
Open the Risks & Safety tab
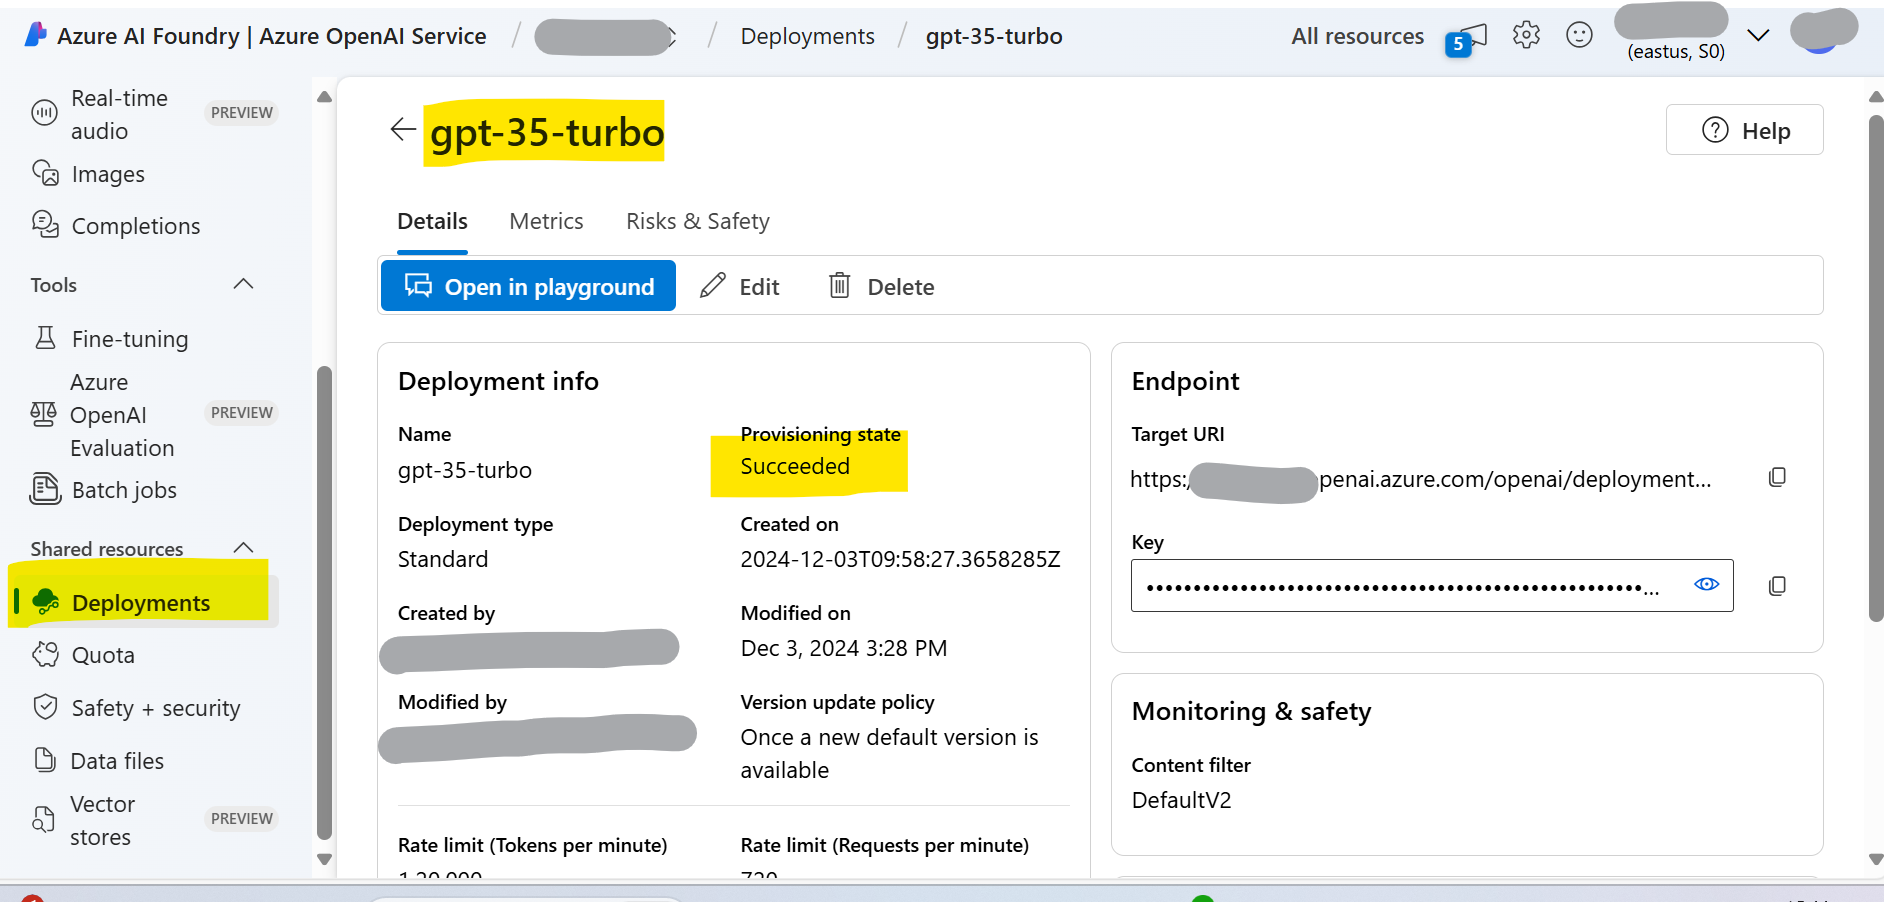coord(698,221)
